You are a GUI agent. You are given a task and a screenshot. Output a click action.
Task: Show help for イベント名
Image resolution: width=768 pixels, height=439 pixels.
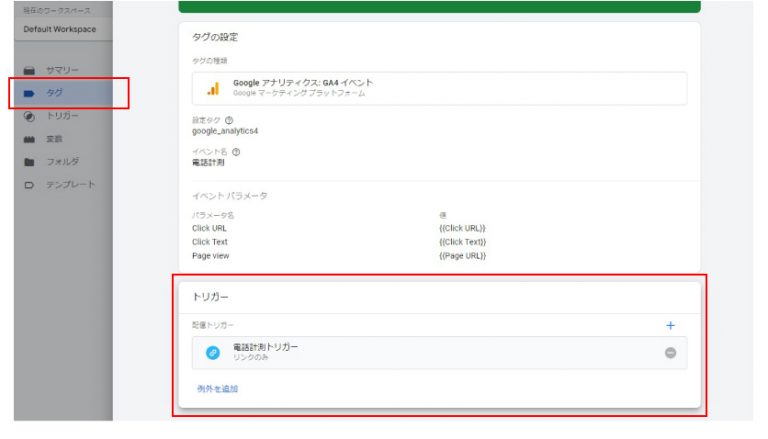pos(236,152)
